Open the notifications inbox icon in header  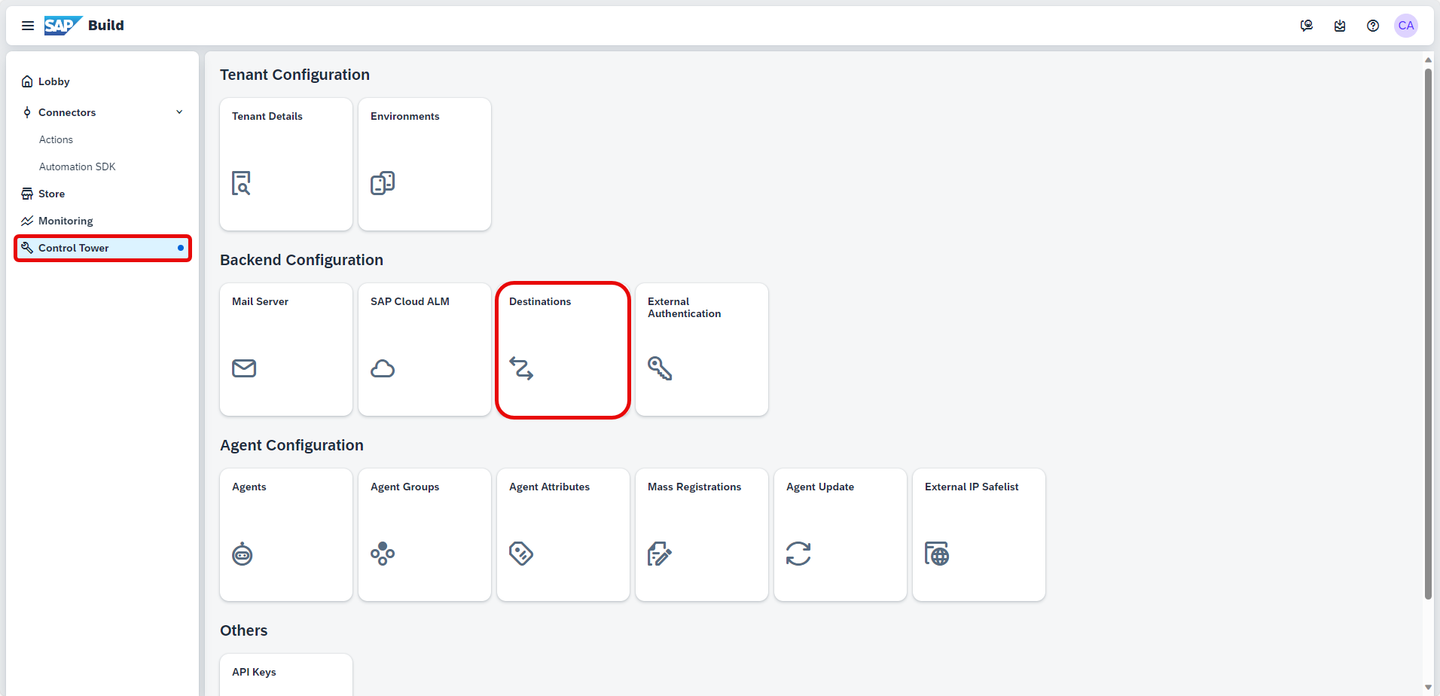(1340, 26)
